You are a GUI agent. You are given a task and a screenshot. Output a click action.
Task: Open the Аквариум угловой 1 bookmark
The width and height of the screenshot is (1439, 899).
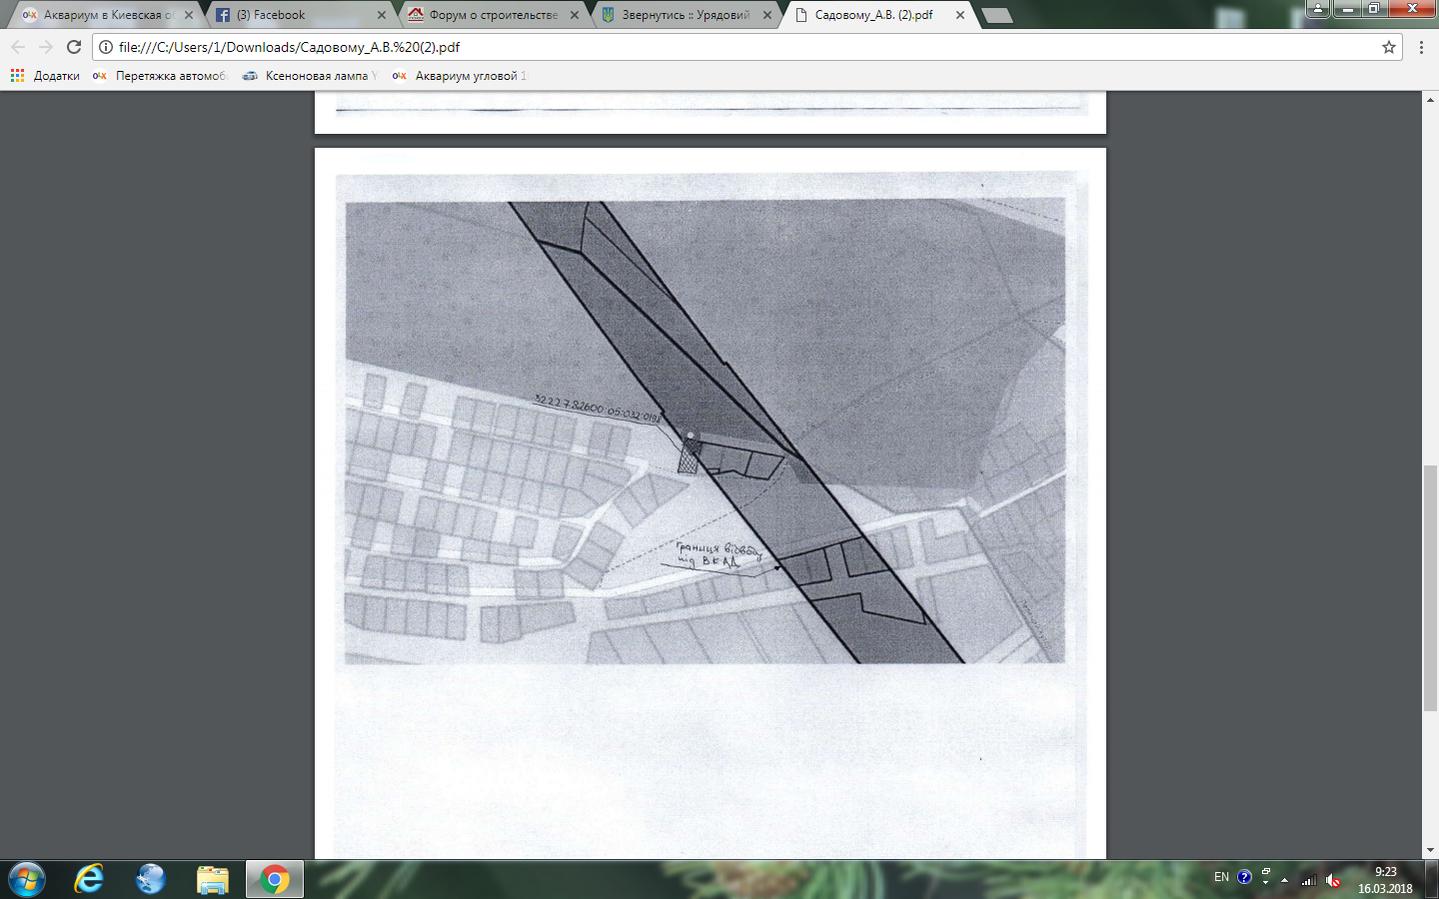tap(459, 76)
